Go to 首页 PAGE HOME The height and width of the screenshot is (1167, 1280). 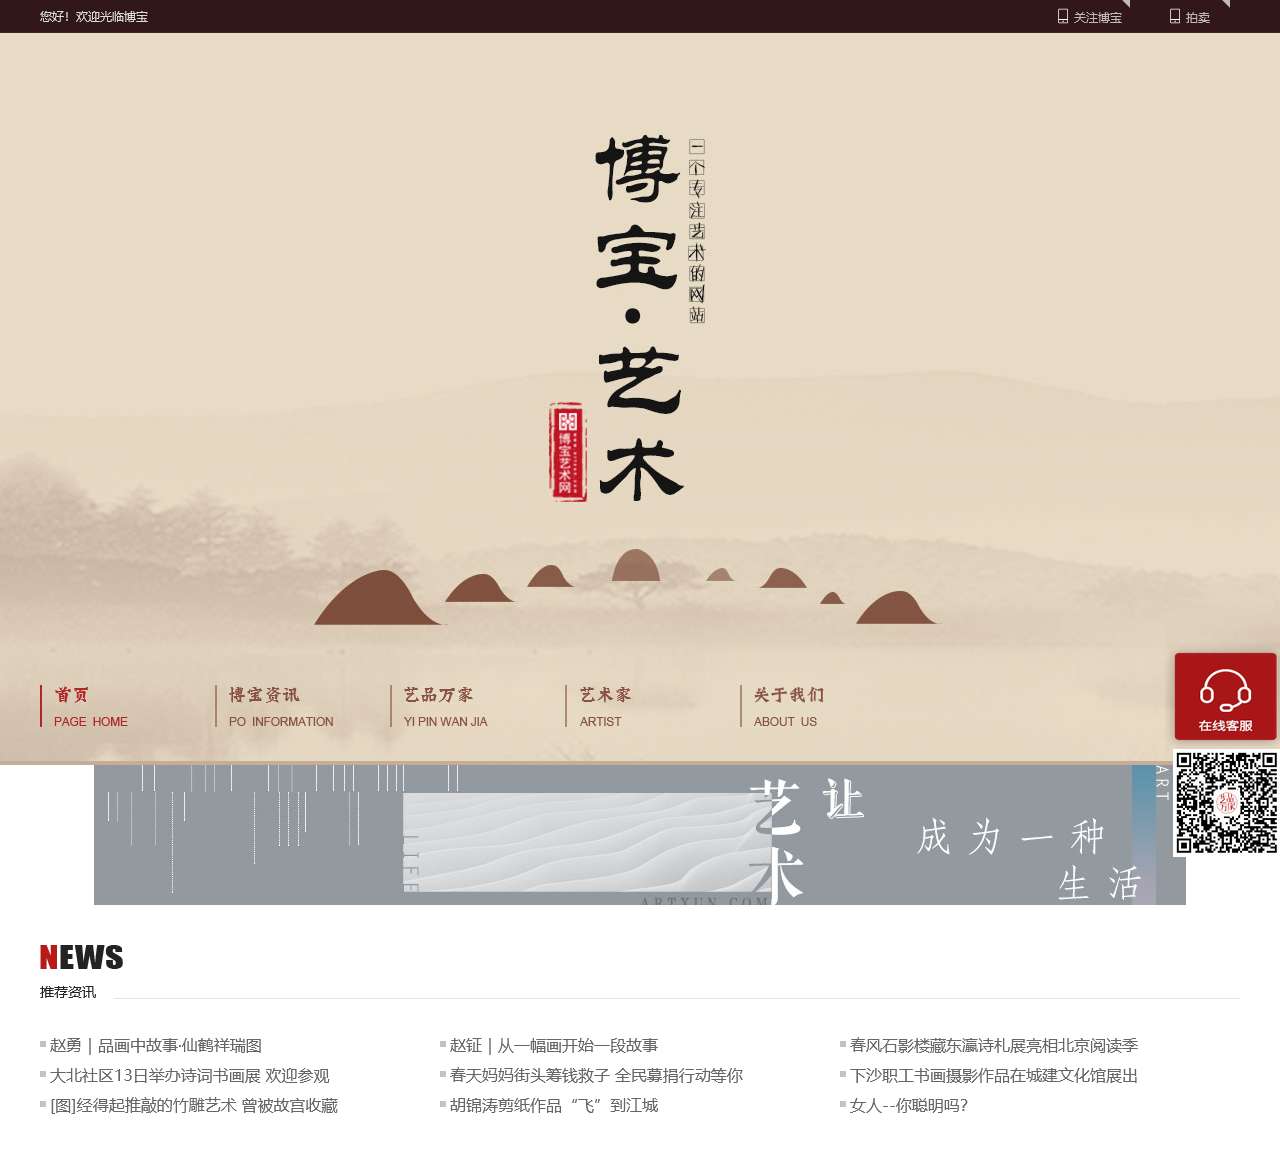pos(91,706)
